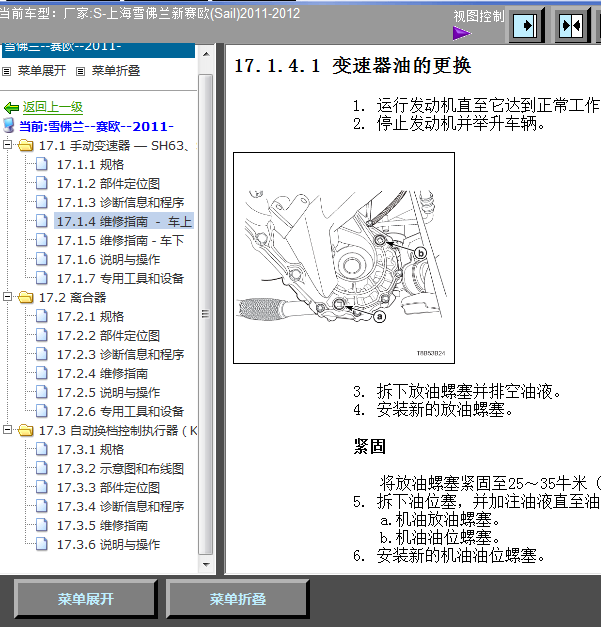Screen dimensions: 601x629
Task: Click the inward-arrows view control icon
Action: pos(572,26)
